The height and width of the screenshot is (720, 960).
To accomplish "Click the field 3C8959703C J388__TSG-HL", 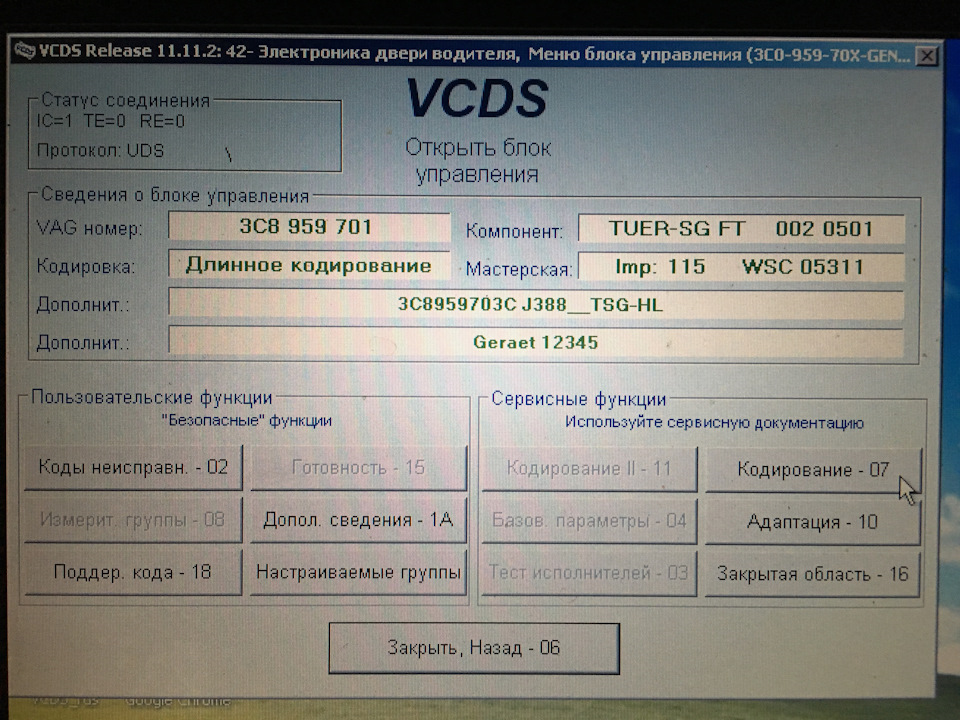I will pyautogui.click(x=536, y=304).
